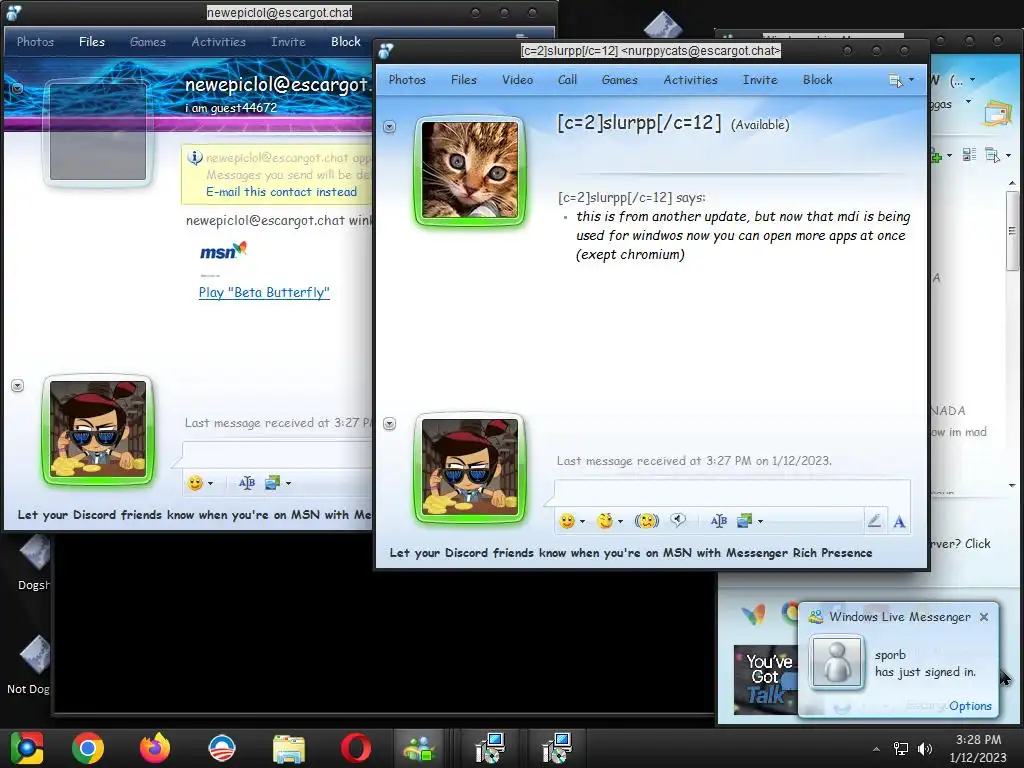The image size is (1024, 768).
Task: Open Games in the slurpp chat window
Action: (x=619, y=80)
